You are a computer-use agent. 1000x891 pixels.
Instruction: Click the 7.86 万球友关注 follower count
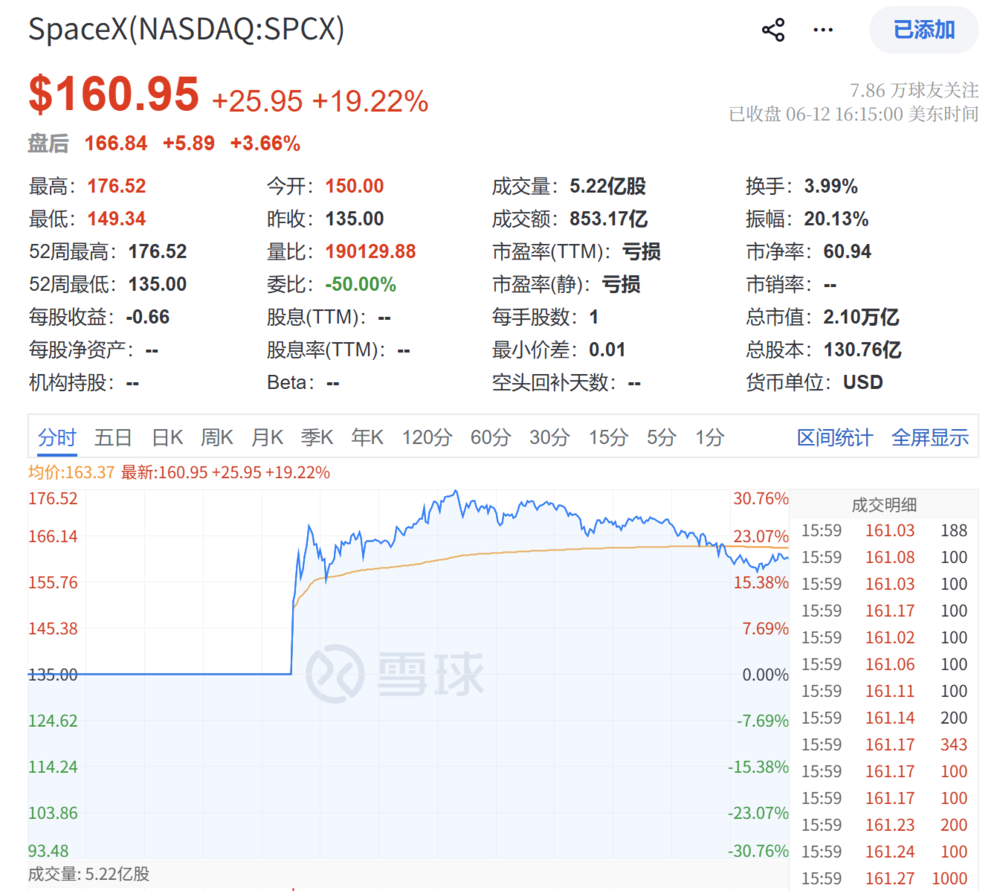914,90
